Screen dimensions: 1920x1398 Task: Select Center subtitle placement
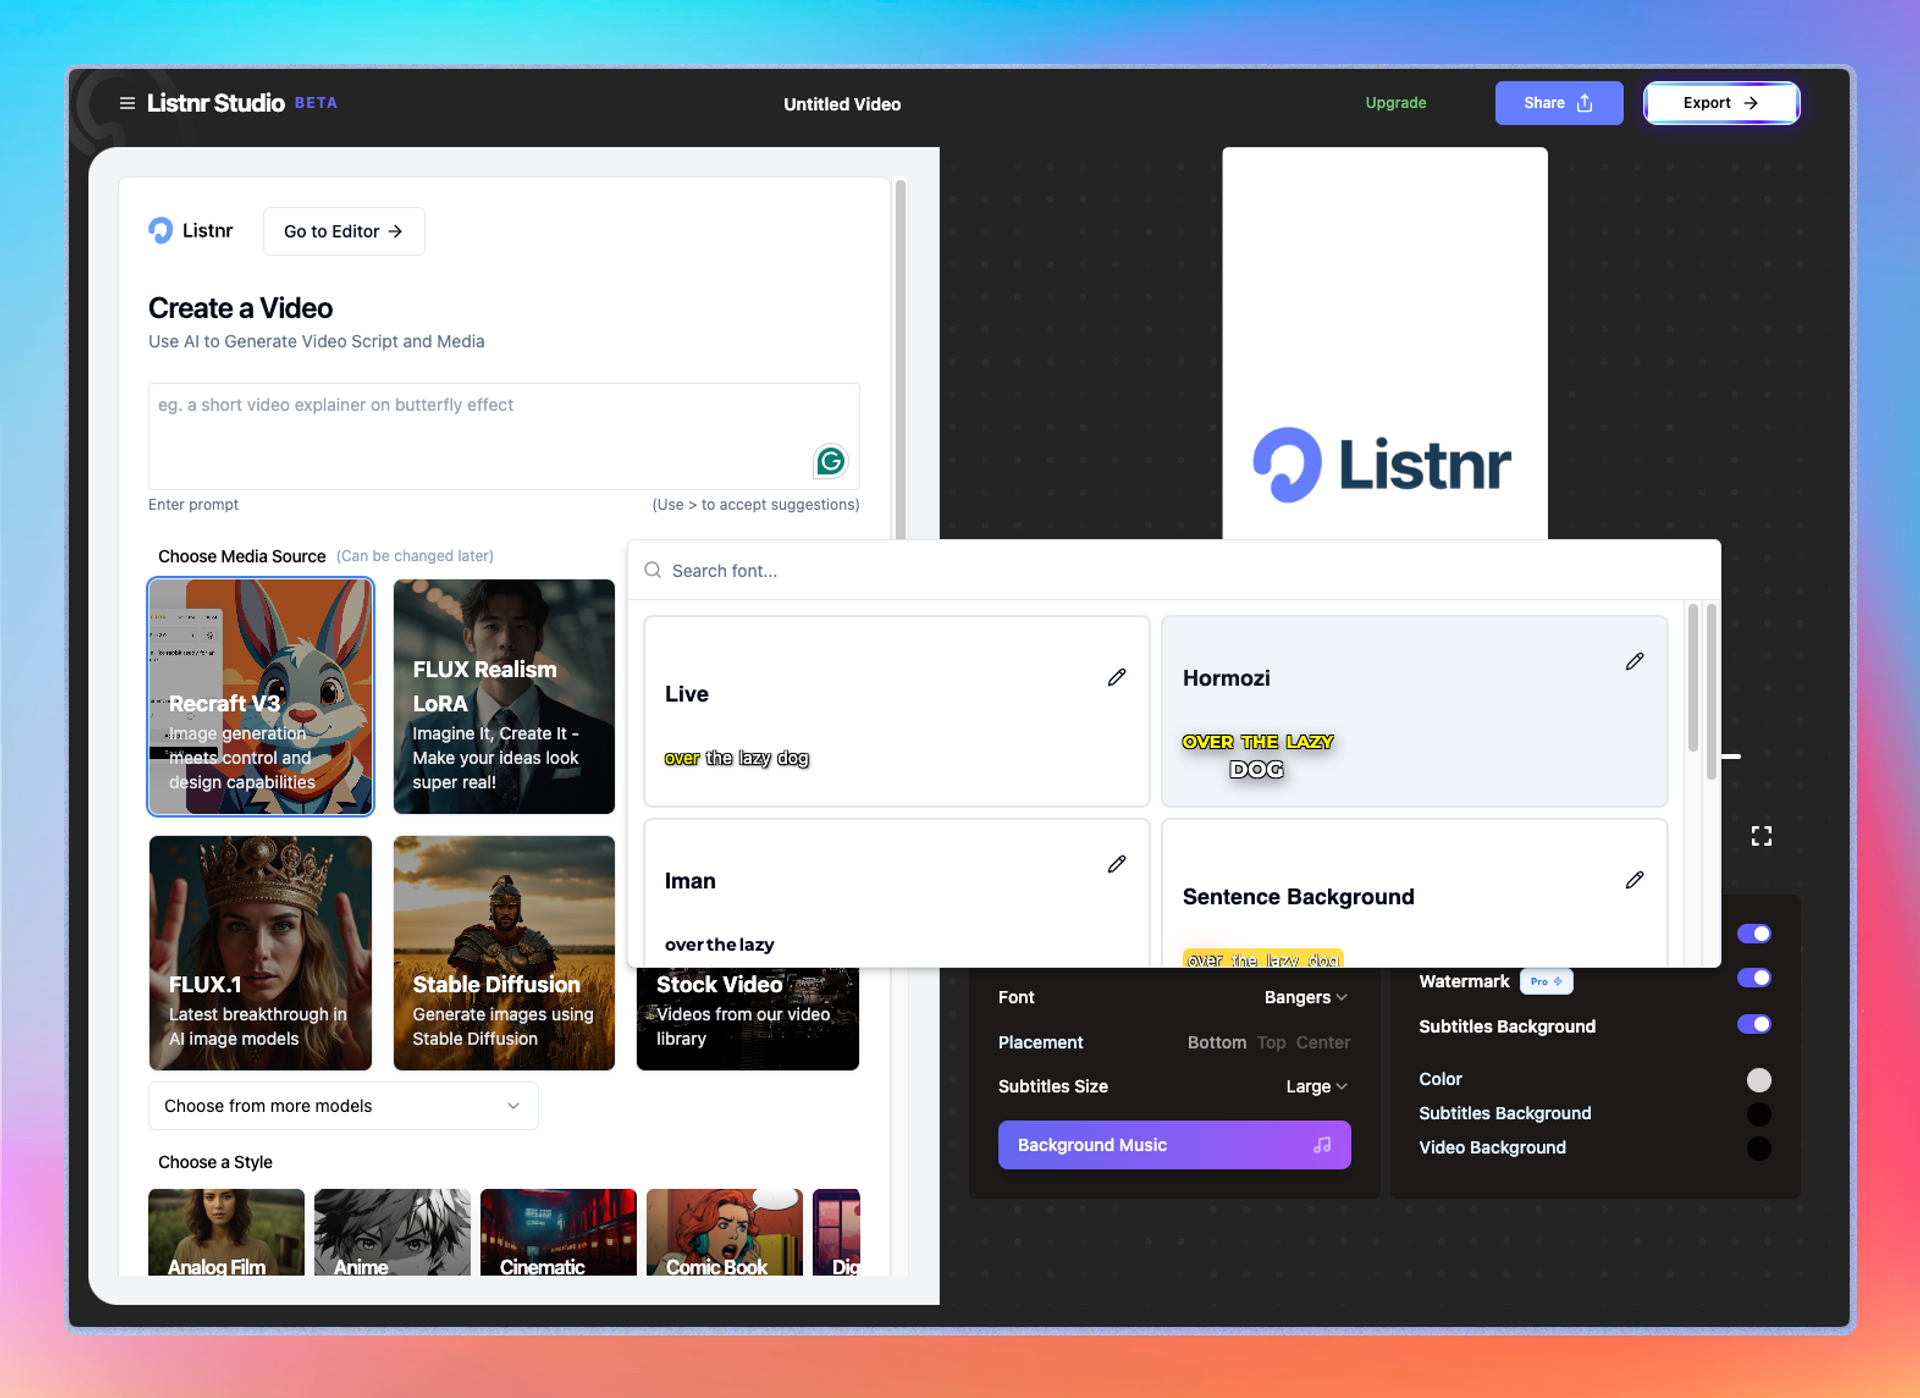click(x=1322, y=1042)
